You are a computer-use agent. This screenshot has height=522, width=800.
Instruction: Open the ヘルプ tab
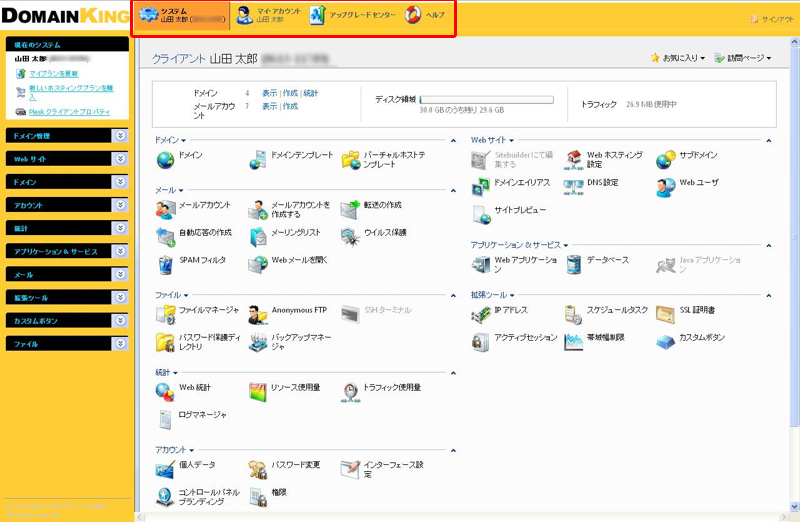pos(425,15)
